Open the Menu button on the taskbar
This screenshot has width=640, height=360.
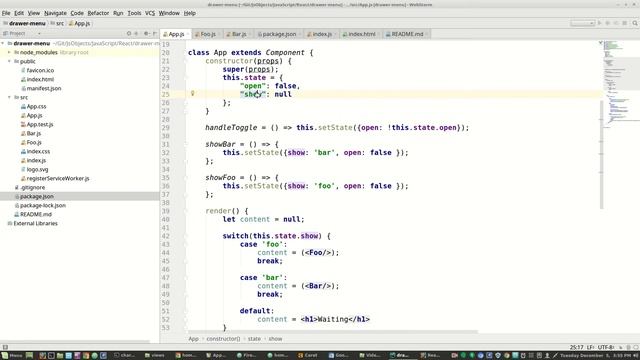[12, 356]
